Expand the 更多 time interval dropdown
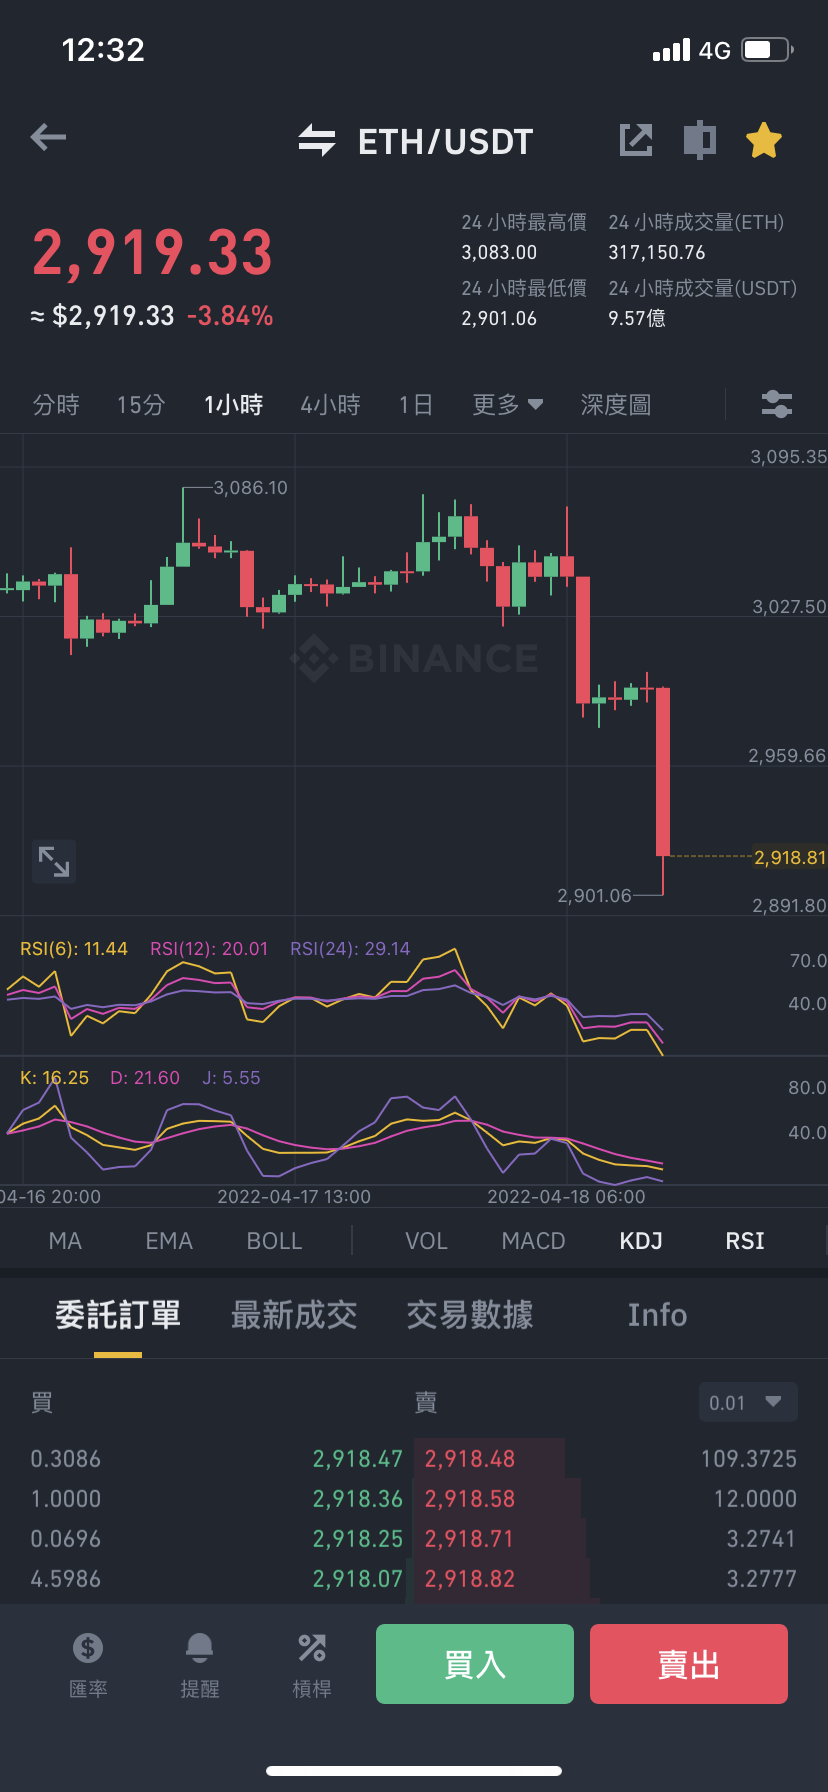This screenshot has height=1792, width=828. [x=508, y=405]
